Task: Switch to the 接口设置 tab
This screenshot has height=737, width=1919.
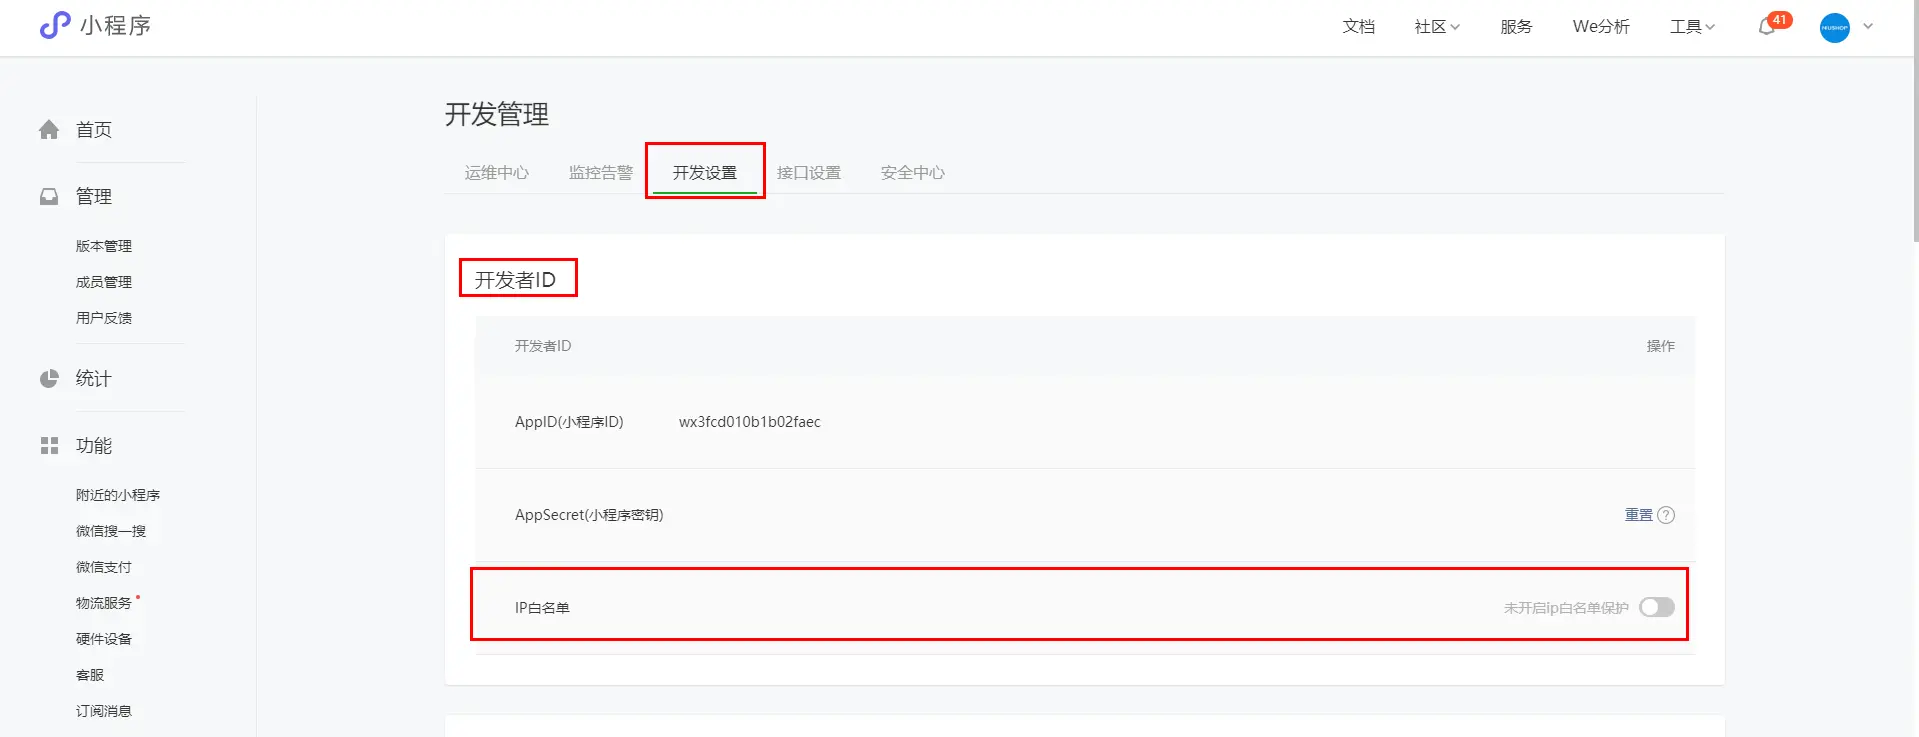Action: [808, 172]
